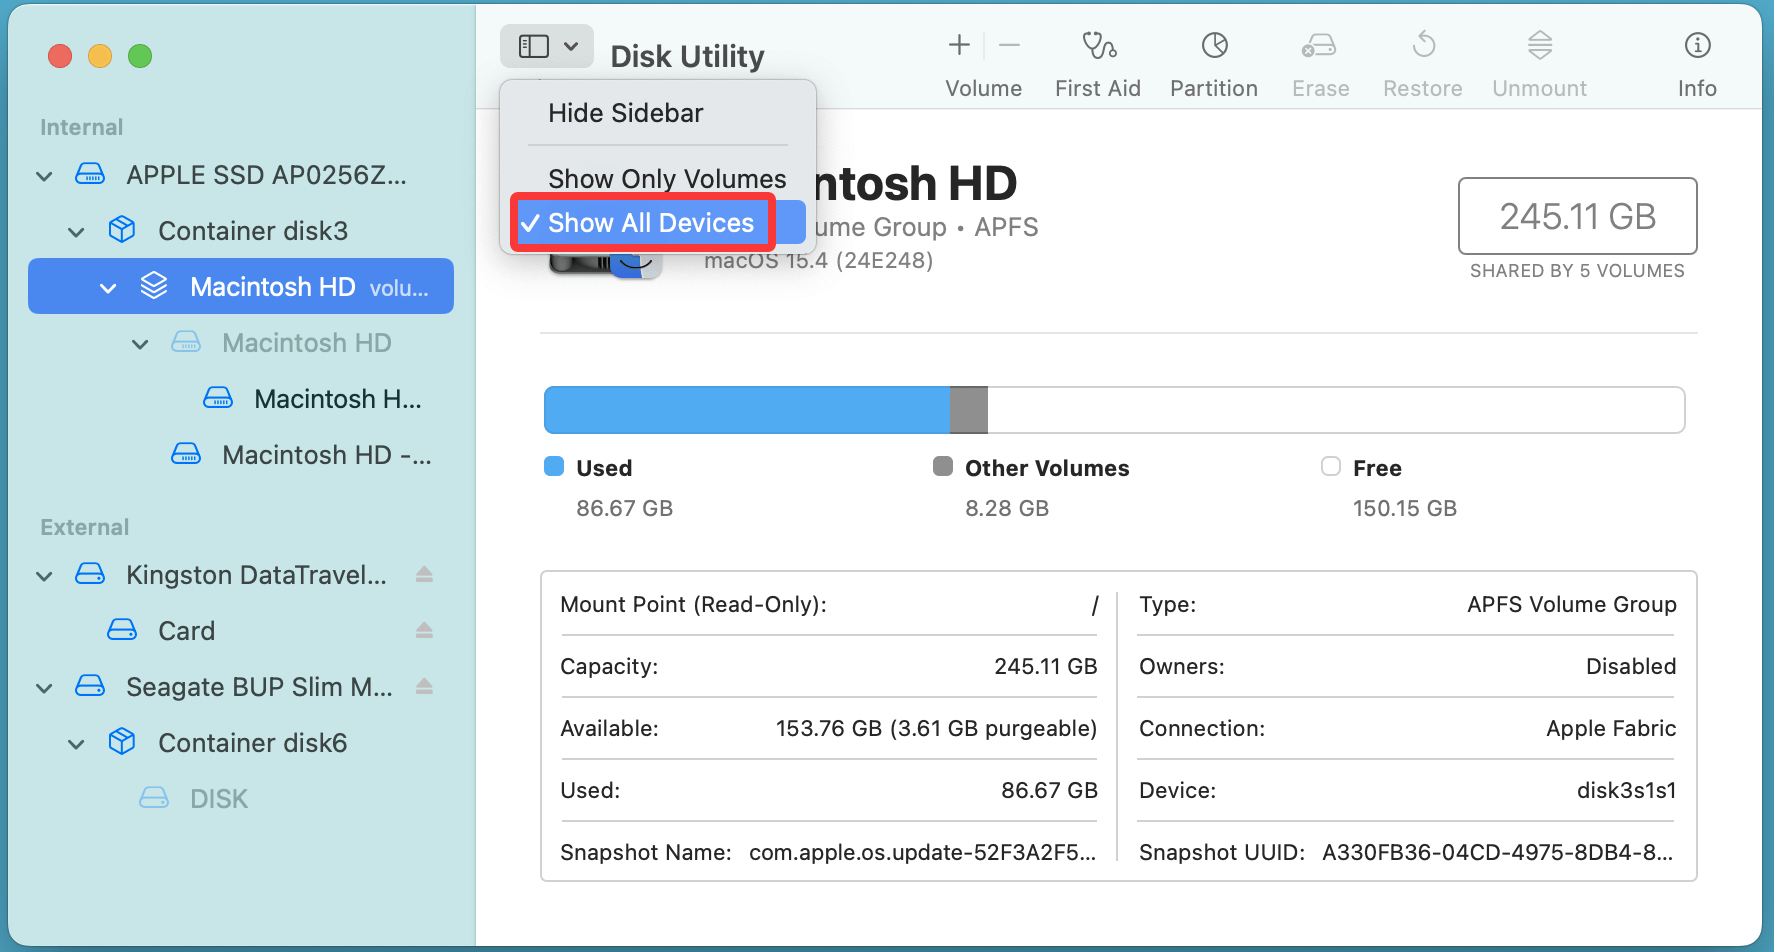The height and width of the screenshot is (952, 1774).
Task: Choose Hide Sidebar from menu
Action: pyautogui.click(x=625, y=113)
